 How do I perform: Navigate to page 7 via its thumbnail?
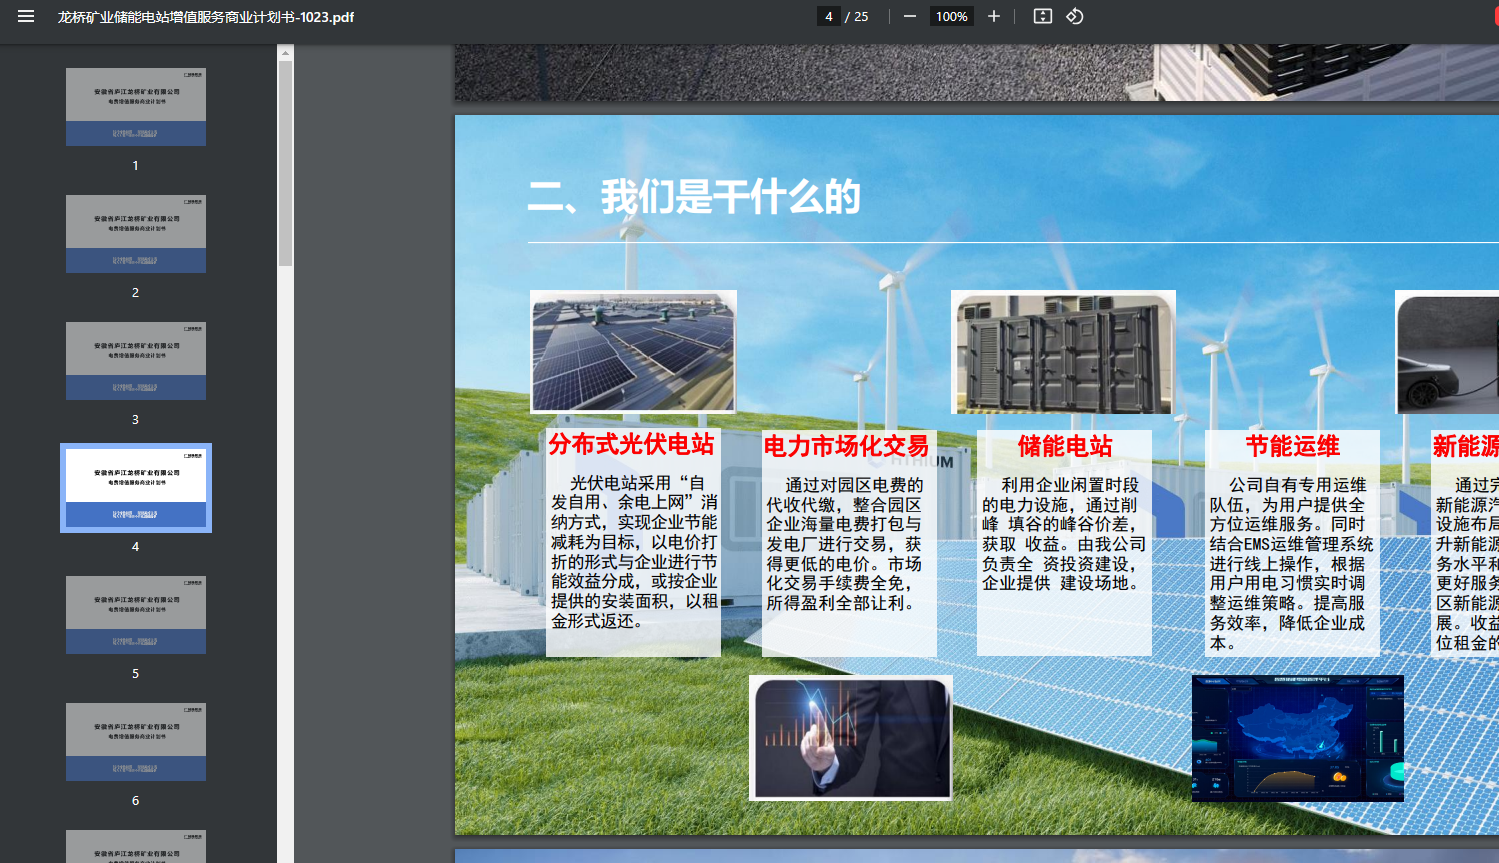[x=135, y=846]
